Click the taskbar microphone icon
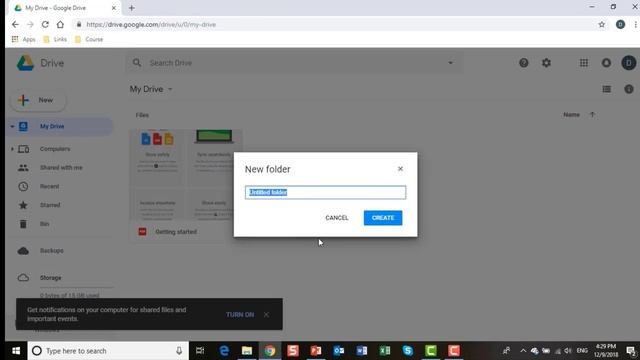This screenshot has width=640, height=360. tap(179, 351)
